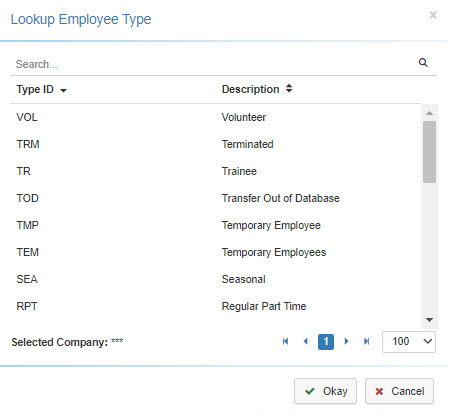Sort by Description column arrows

(x=289, y=89)
